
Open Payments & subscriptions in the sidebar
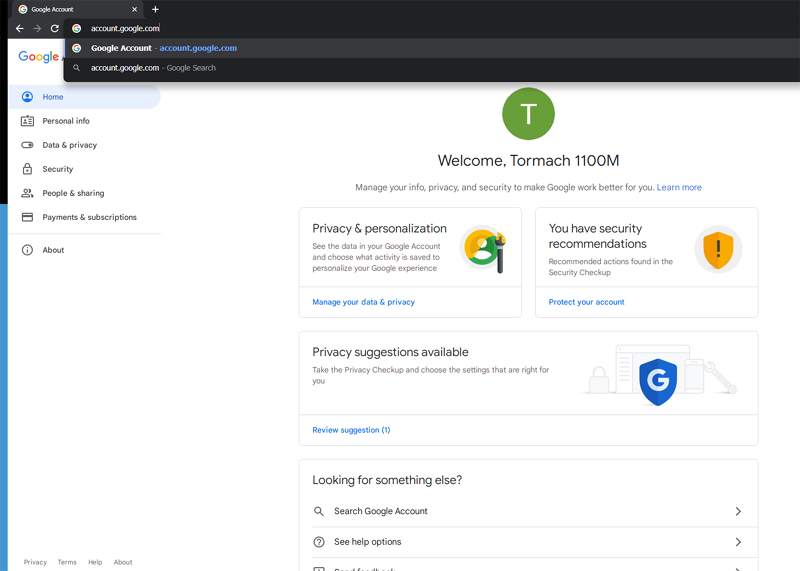click(x=85, y=217)
